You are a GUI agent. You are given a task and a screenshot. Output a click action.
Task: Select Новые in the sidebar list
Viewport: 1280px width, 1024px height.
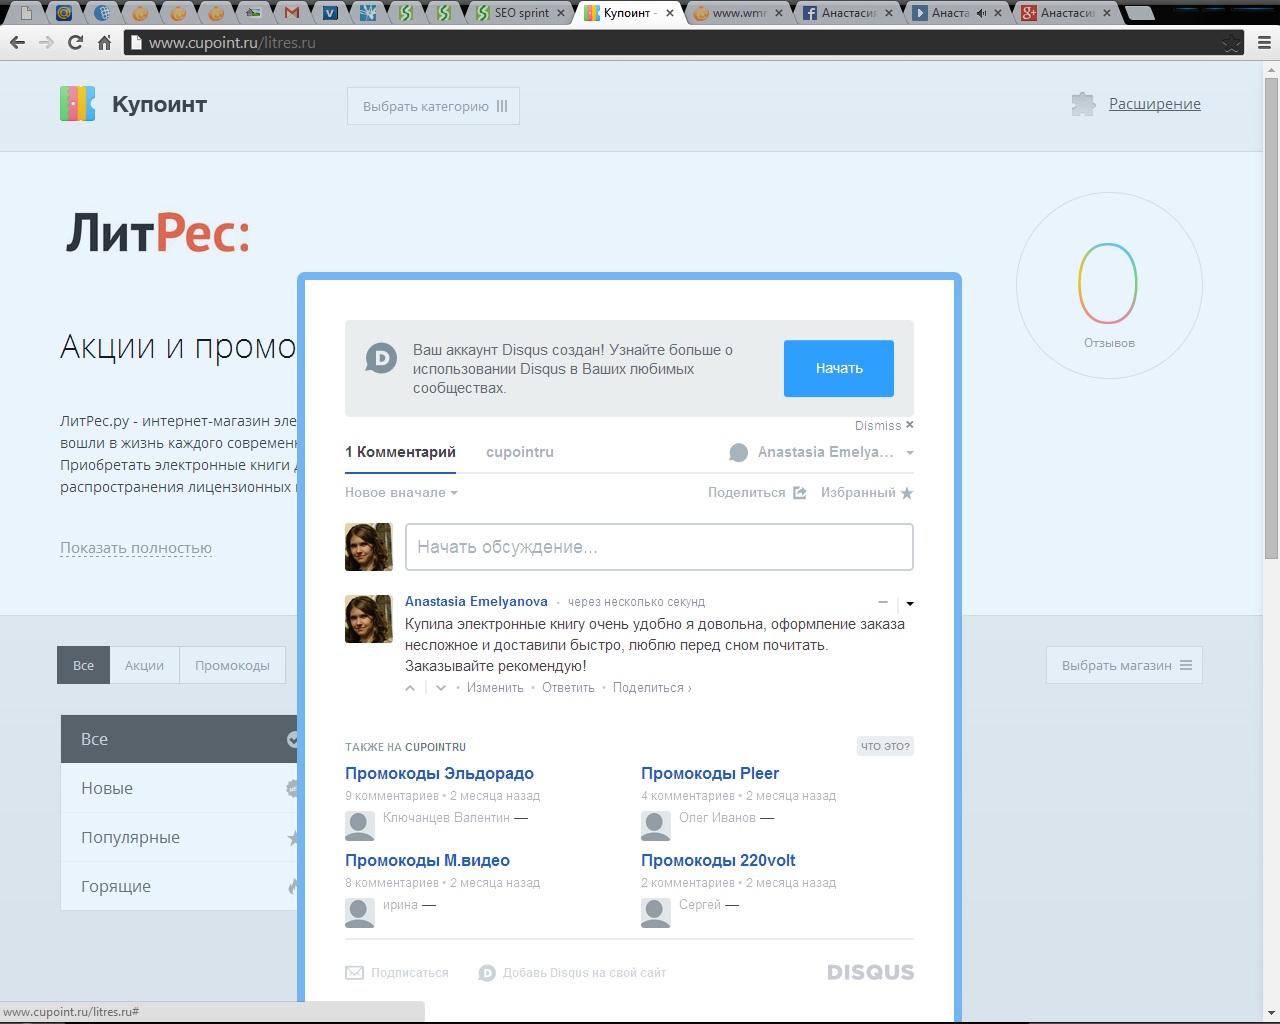pyautogui.click(x=180, y=788)
